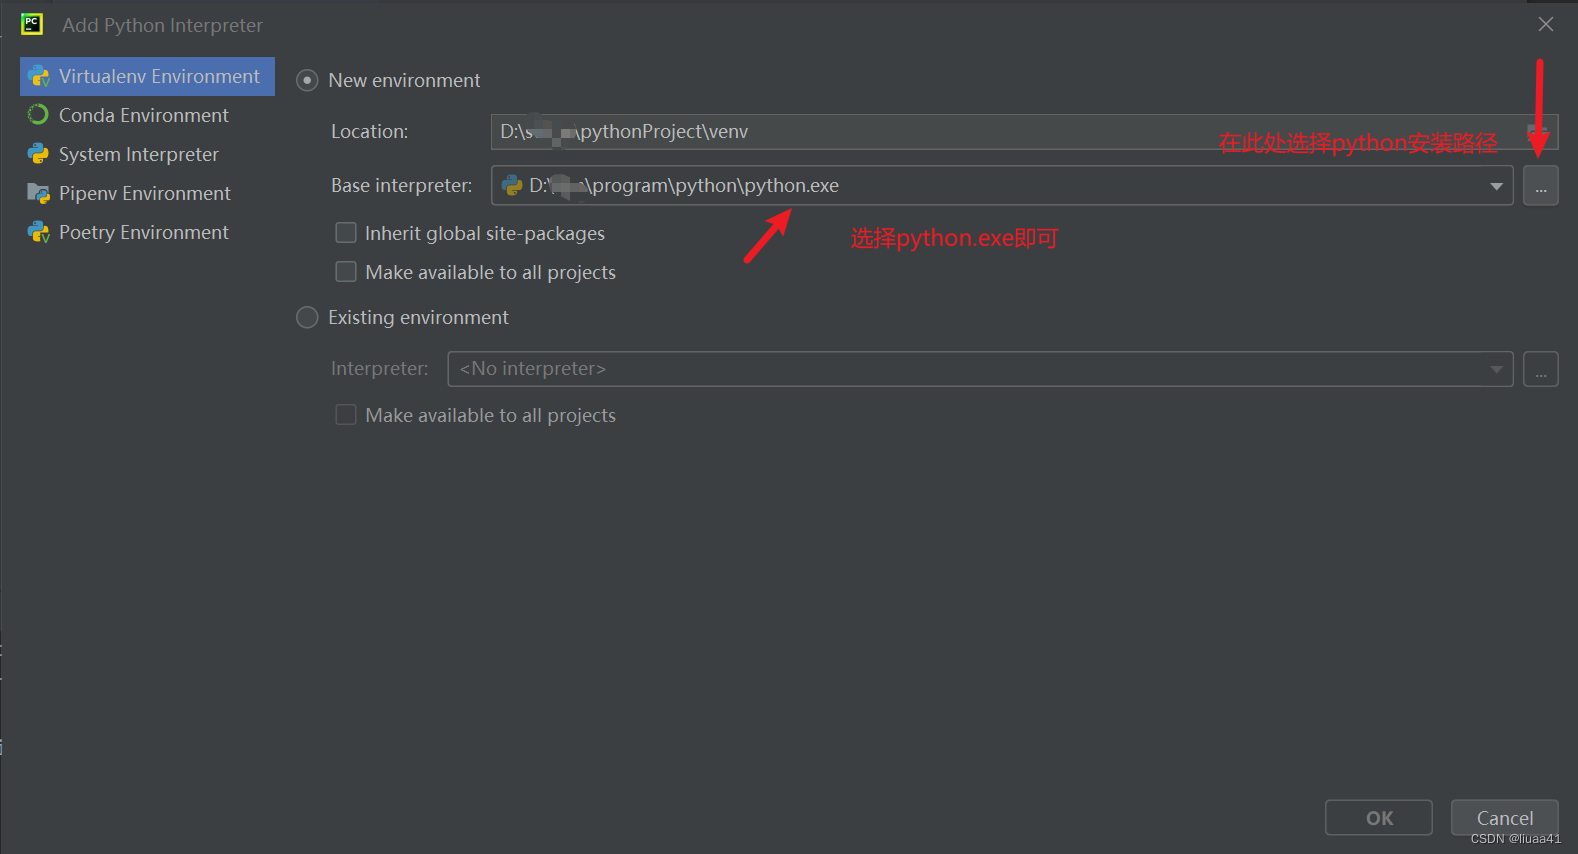The image size is (1578, 854).
Task: Close the Add Python Interpreter dialog
Action: click(x=1545, y=24)
